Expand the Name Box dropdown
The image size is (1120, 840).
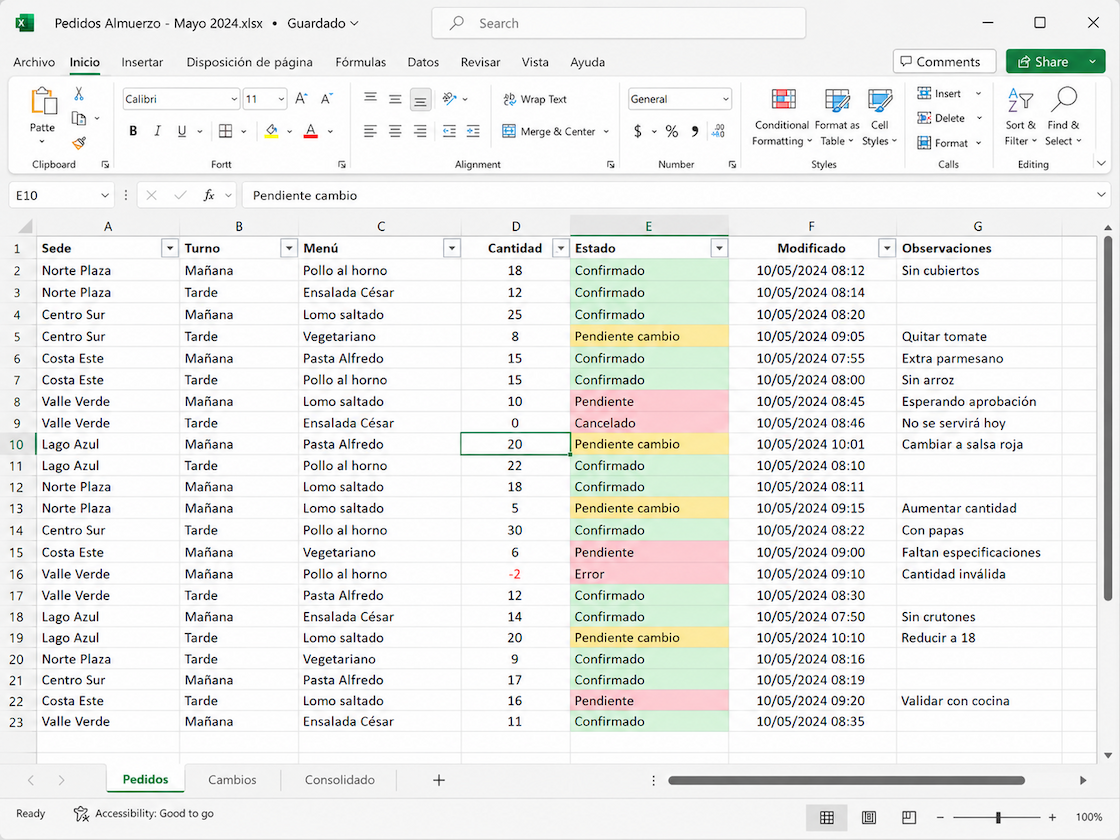pyautogui.click(x=105, y=196)
